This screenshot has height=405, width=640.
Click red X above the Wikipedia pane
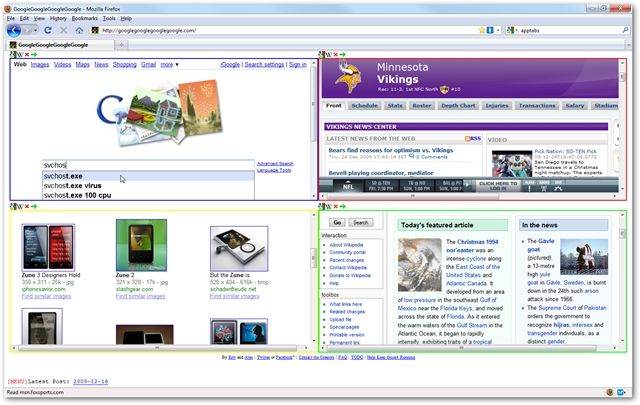[336, 206]
